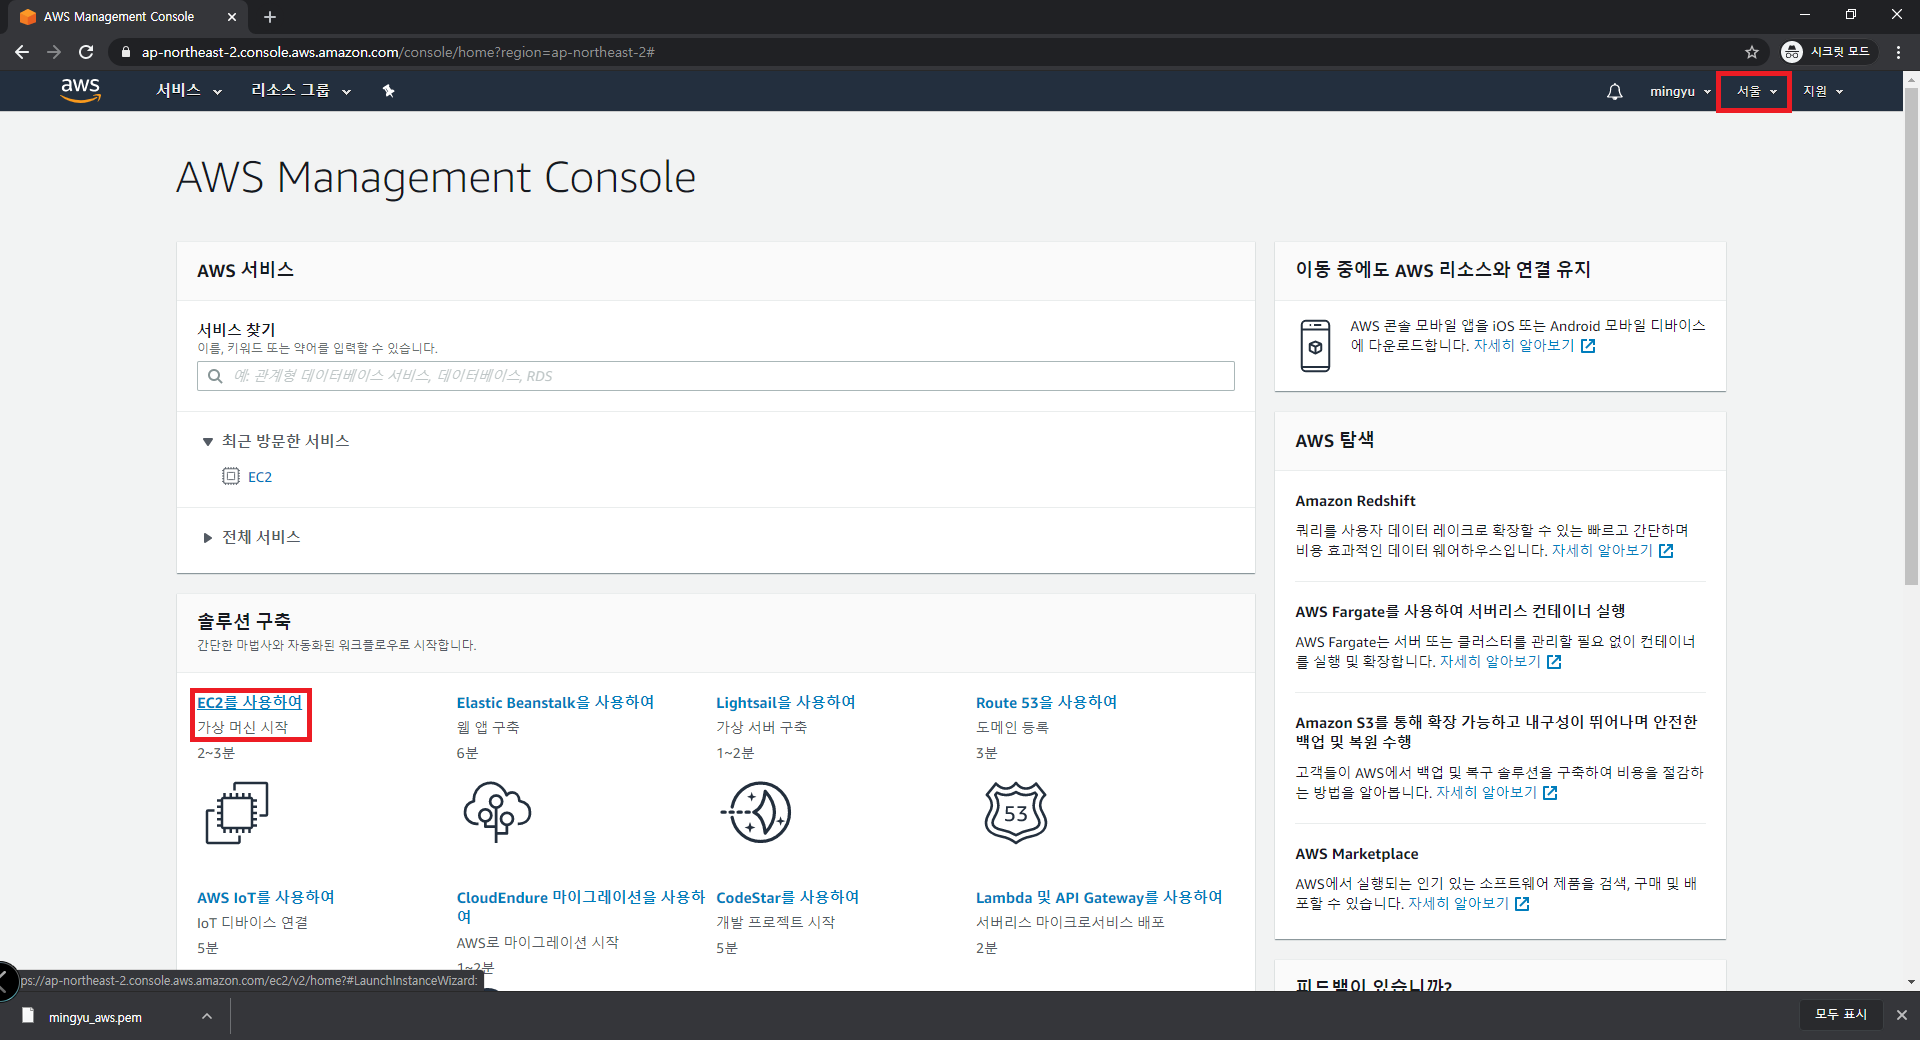Viewport: 1920px width, 1040px height.
Task: Open notifications bell icon
Action: point(1614,91)
